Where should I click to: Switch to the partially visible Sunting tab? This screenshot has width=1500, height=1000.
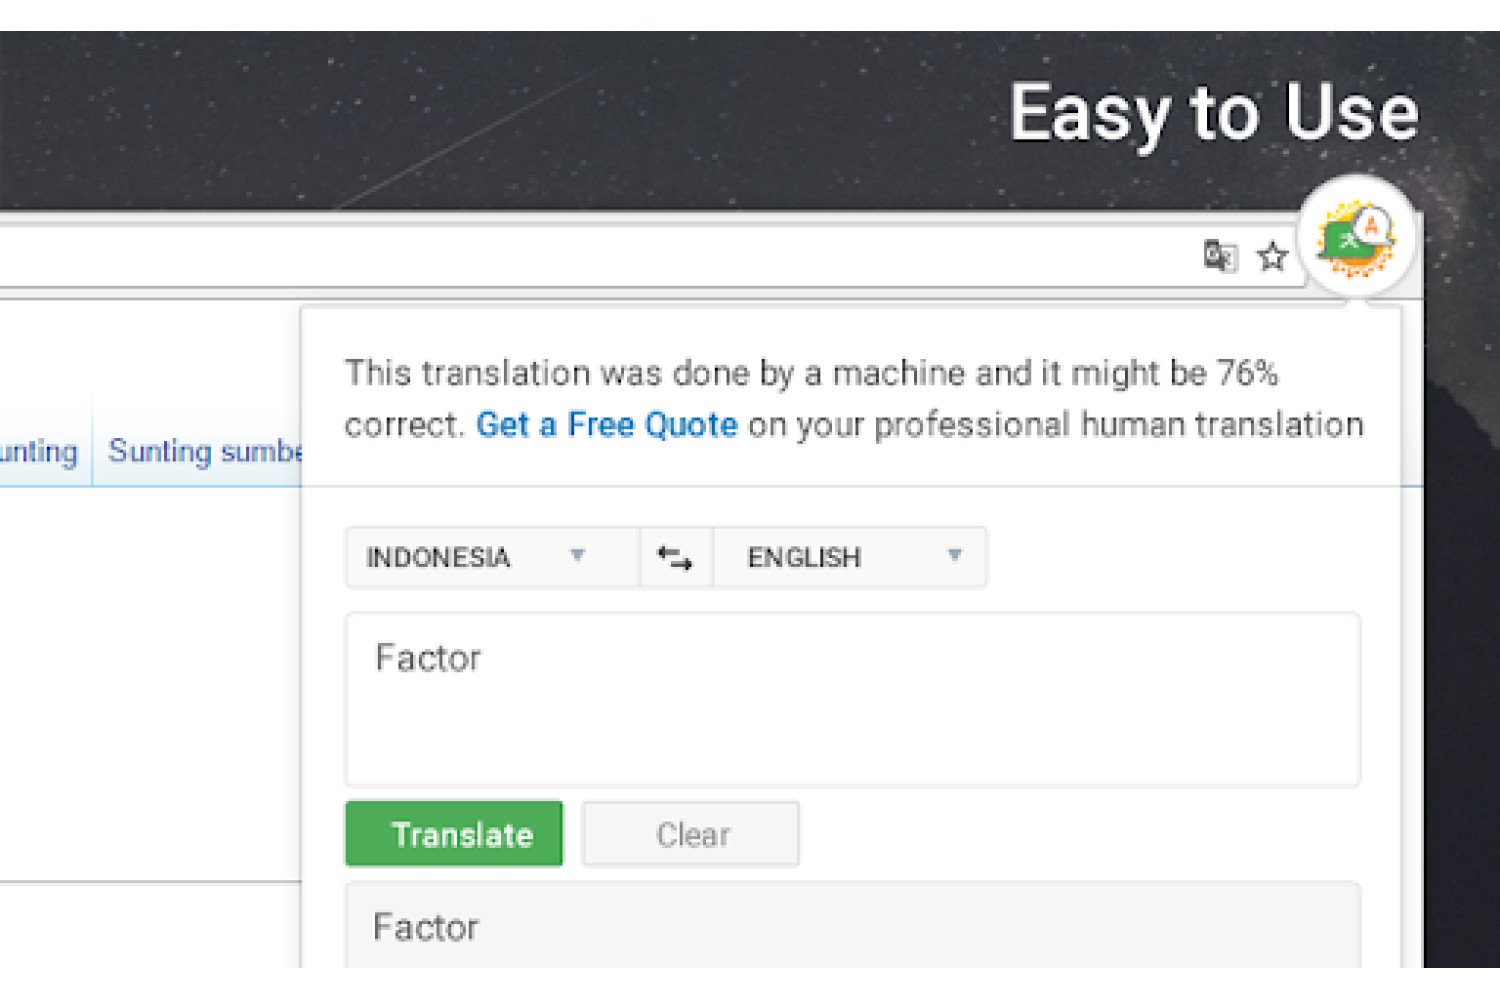coord(39,451)
